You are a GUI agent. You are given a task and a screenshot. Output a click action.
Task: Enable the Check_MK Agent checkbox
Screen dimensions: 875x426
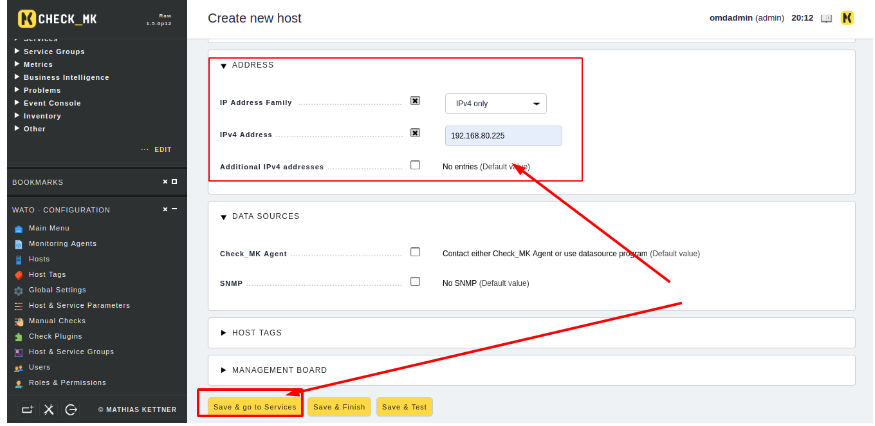click(x=415, y=252)
